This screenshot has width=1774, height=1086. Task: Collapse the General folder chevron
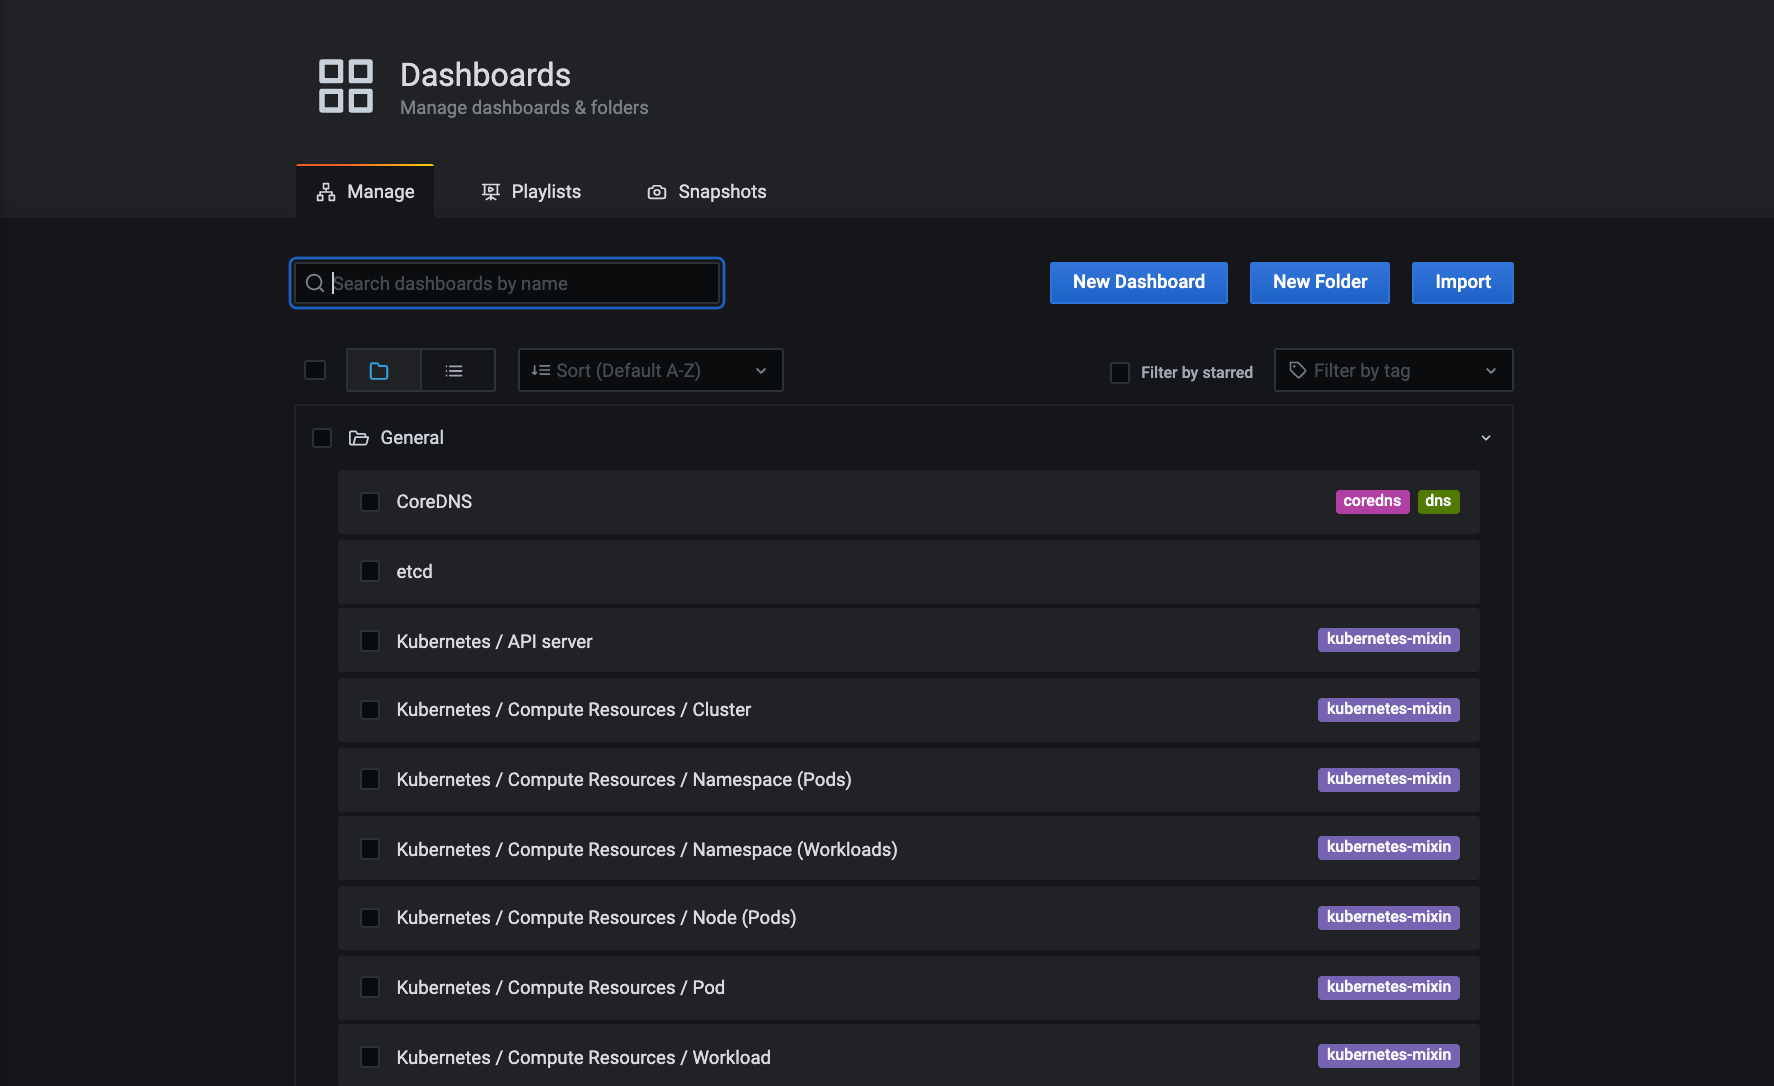pyautogui.click(x=1486, y=438)
